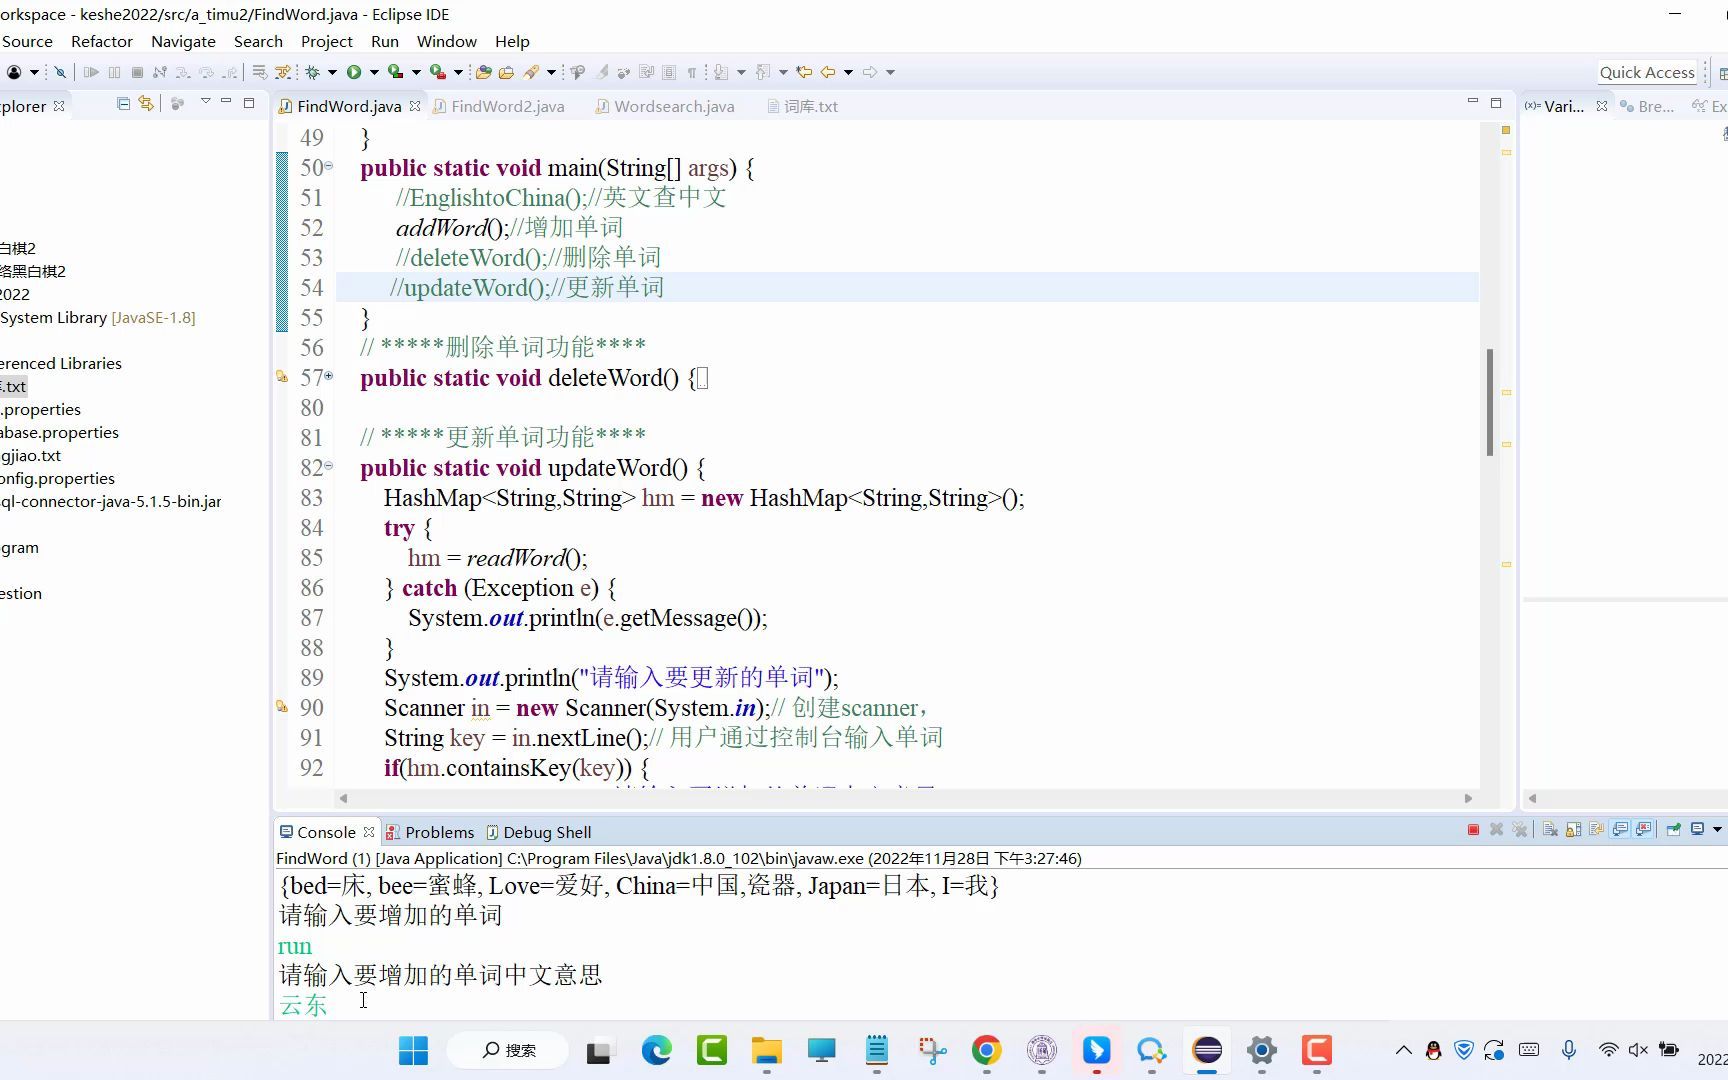1728x1080 pixels.
Task: Switch to the Problems tab
Action: coord(430,832)
